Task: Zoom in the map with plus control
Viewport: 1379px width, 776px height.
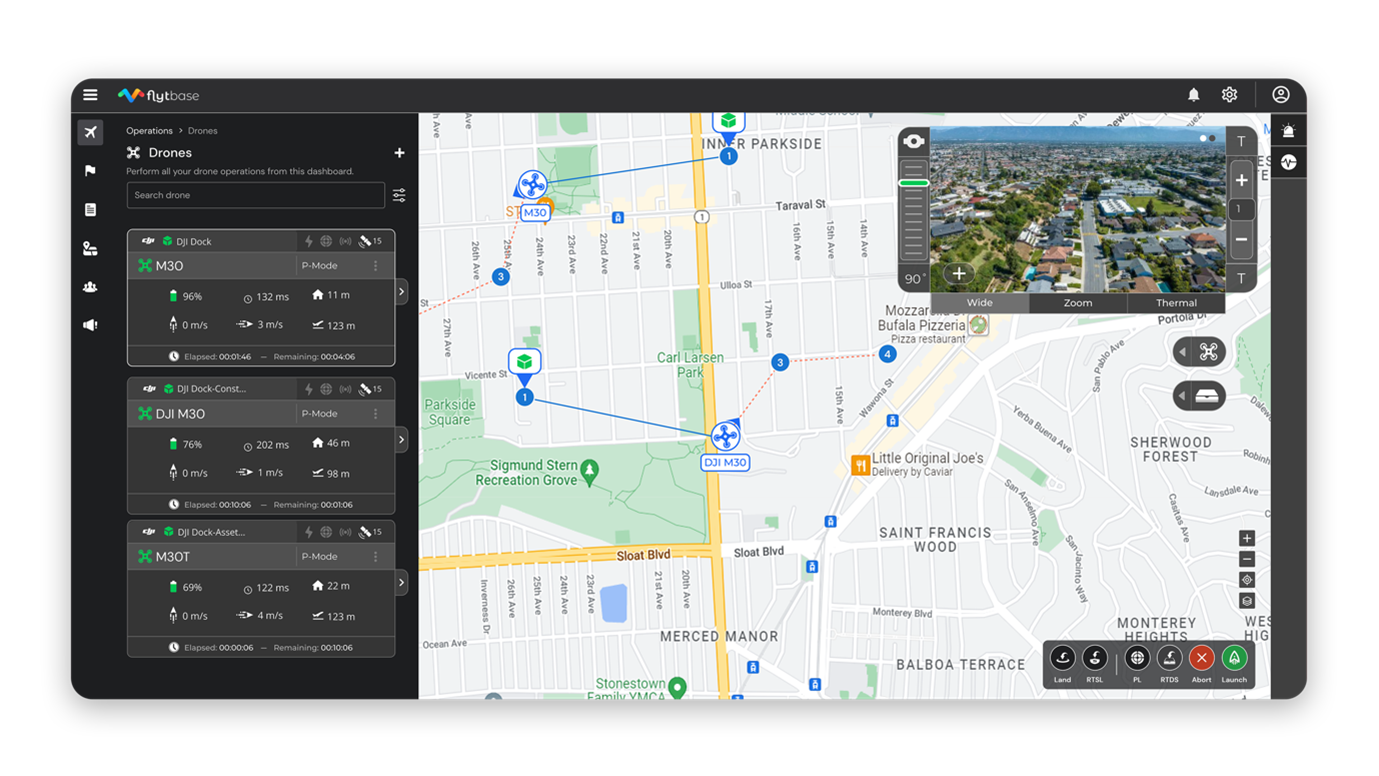Action: (1247, 539)
